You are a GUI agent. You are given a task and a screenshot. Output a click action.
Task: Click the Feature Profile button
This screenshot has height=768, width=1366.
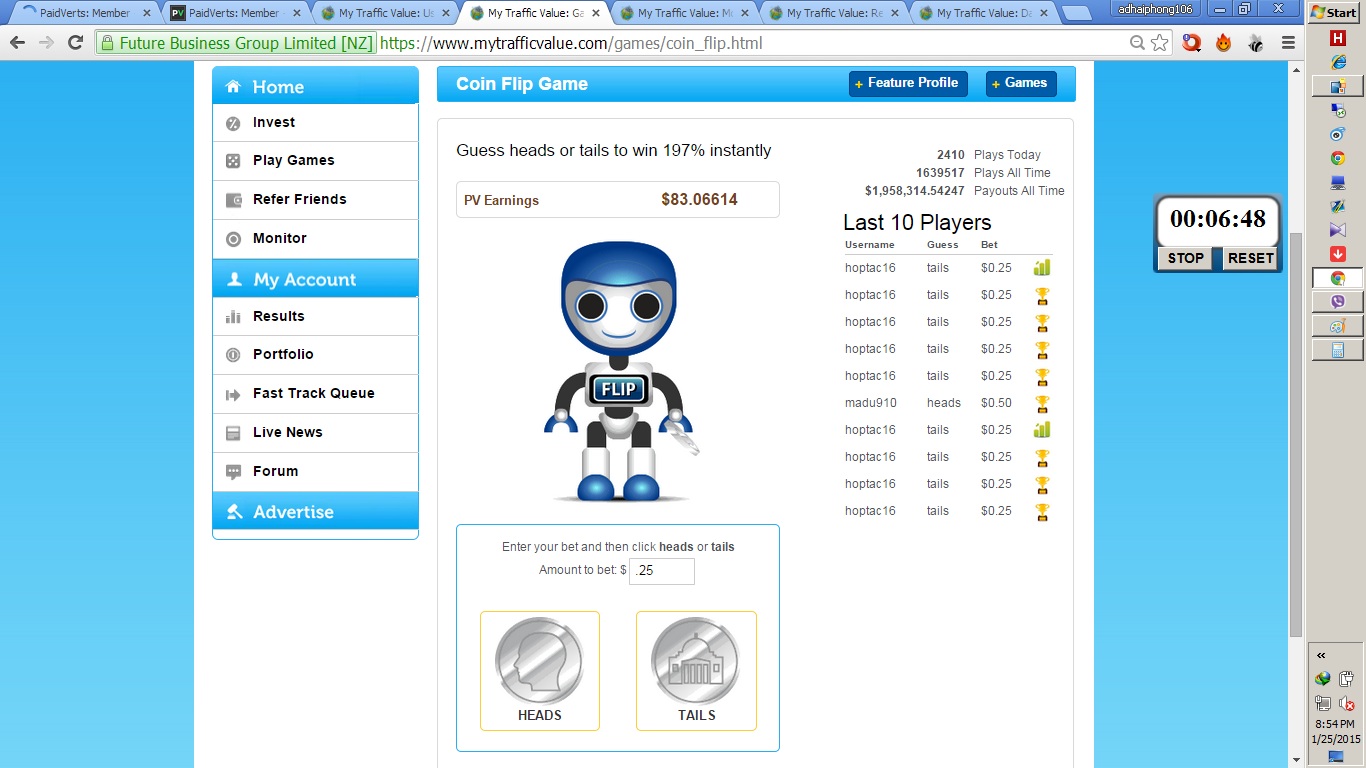[907, 83]
